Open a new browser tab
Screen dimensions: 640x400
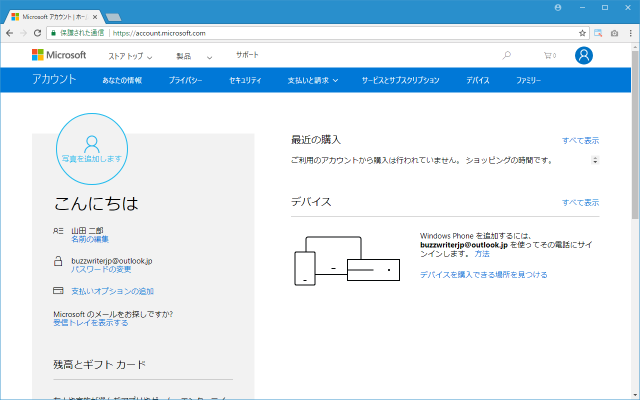click(113, 17)
